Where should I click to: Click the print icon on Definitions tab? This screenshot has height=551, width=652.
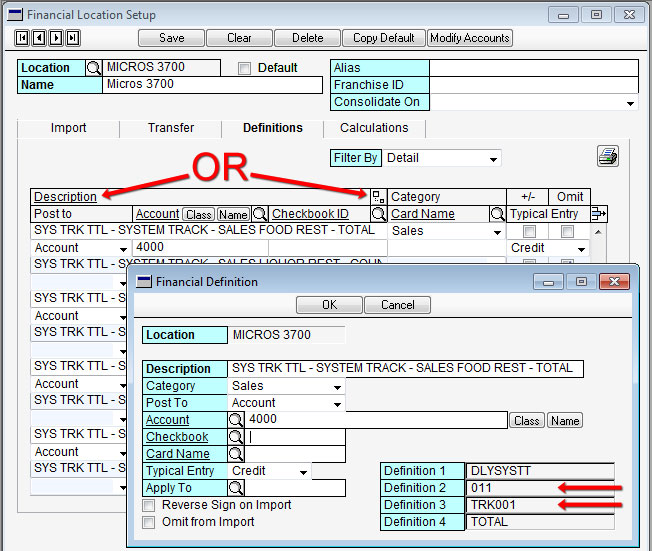(608, 157)
